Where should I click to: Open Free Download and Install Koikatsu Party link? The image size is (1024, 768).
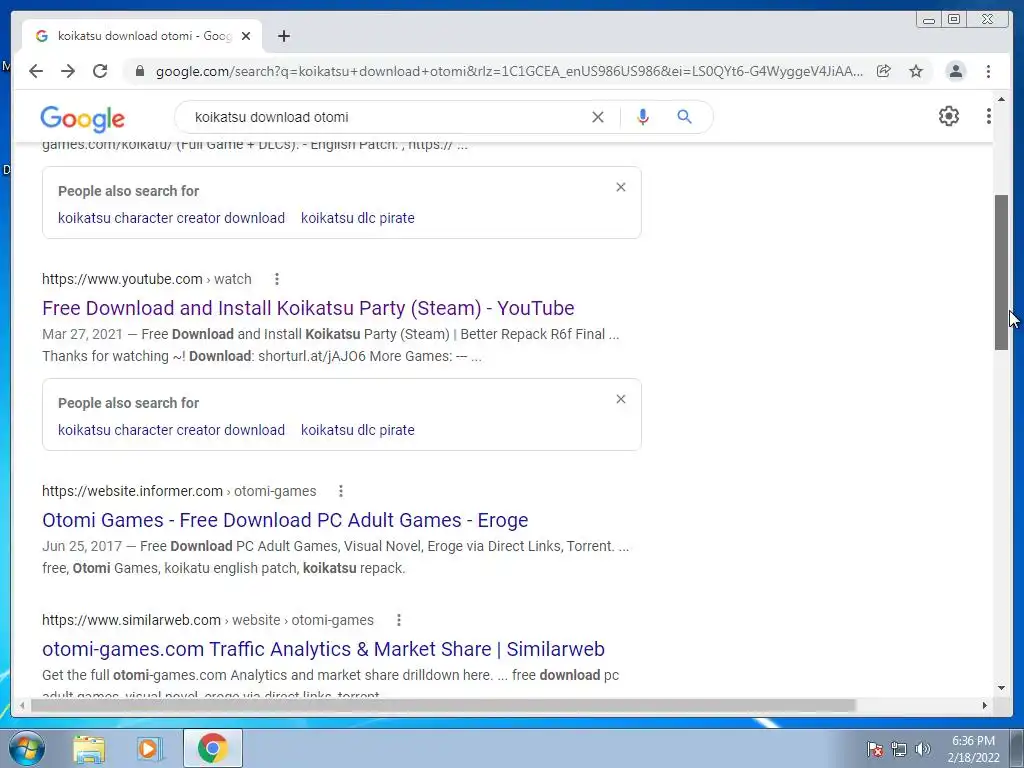(x=308, y=308)
